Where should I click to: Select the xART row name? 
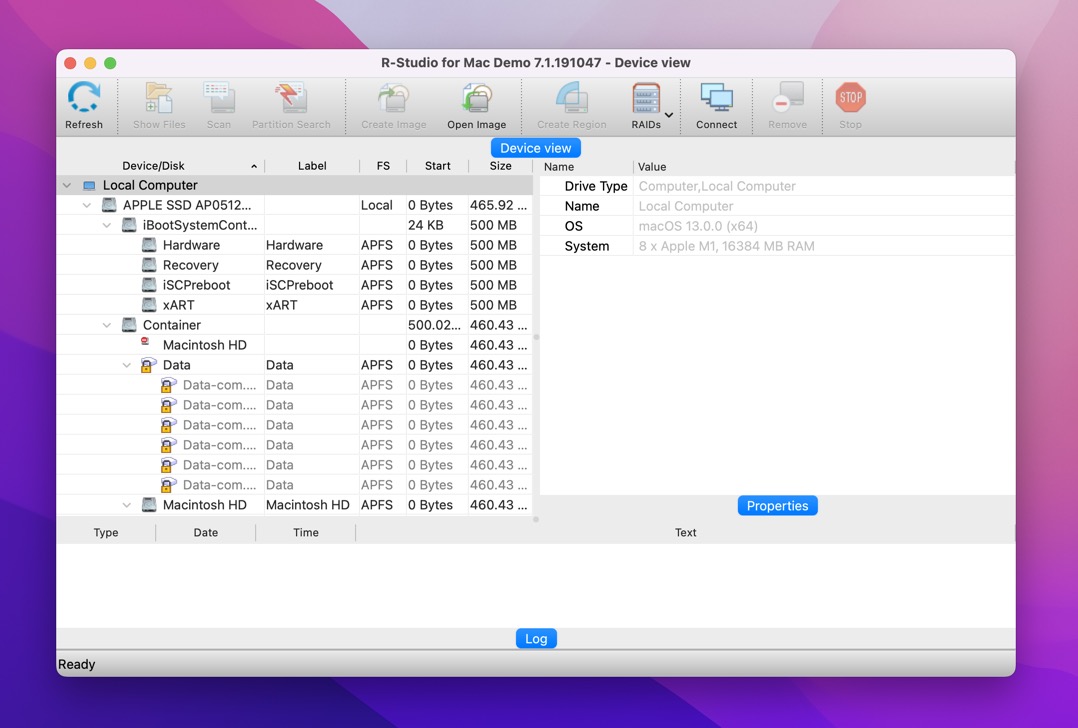(x=179, y=305)
